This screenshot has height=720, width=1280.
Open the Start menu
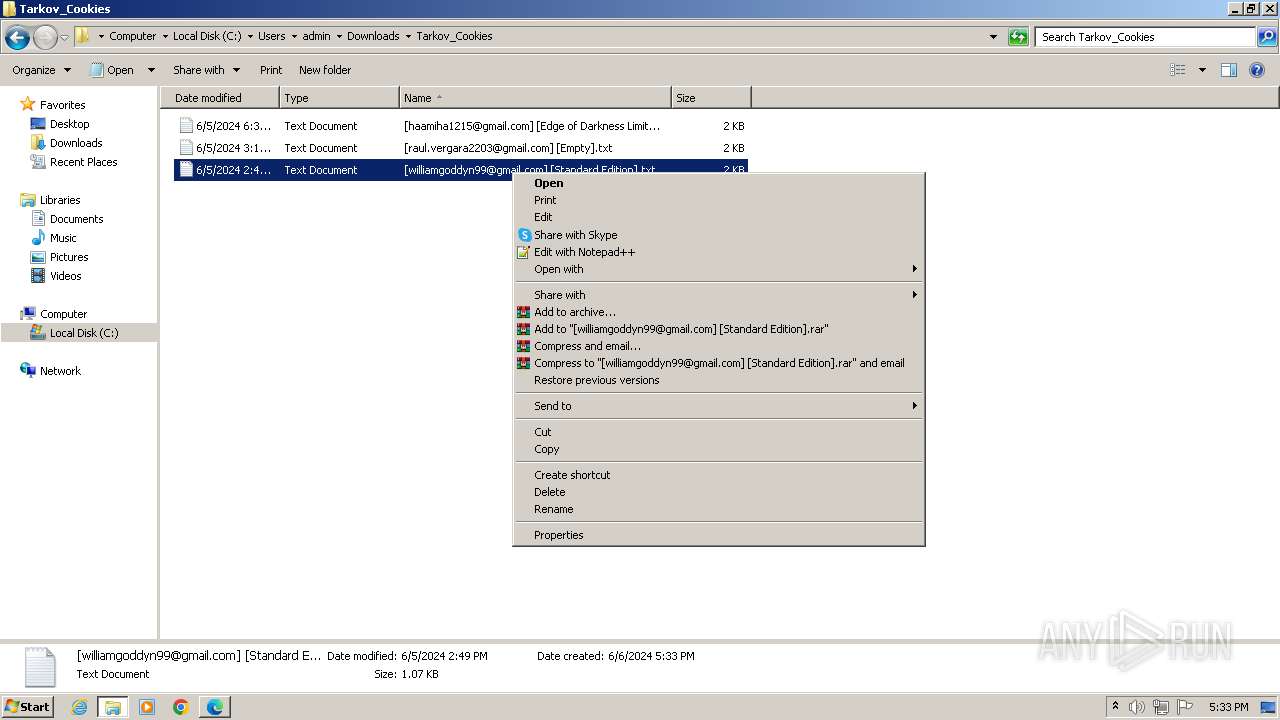[28, 707]
